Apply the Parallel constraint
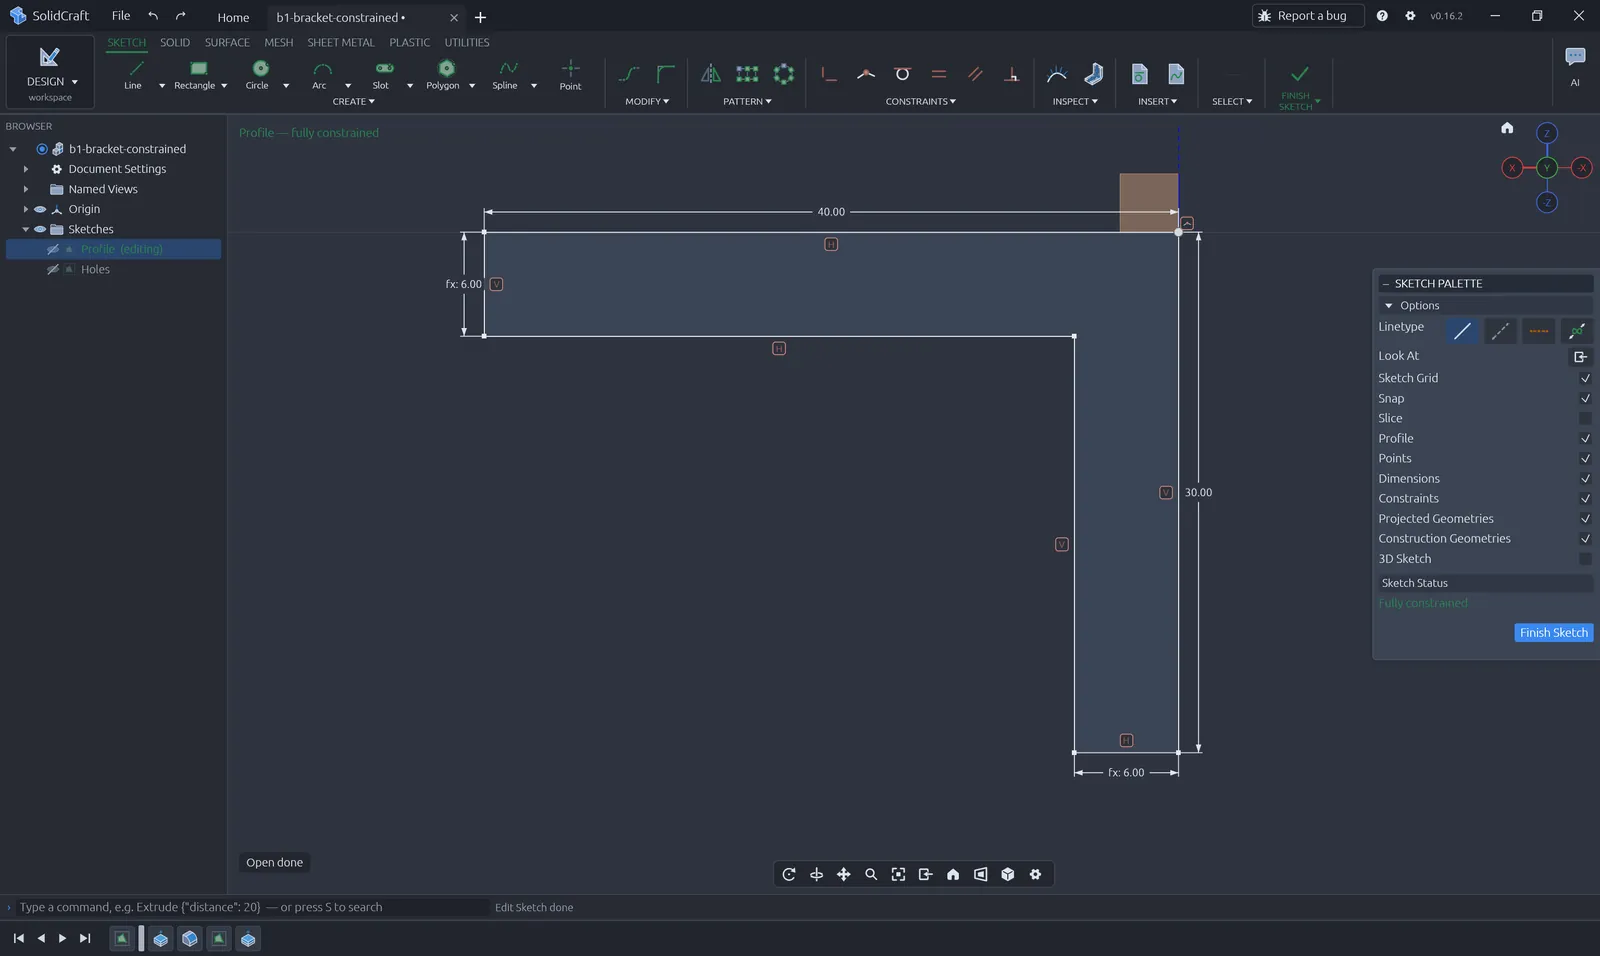The width and height of the screenshot is (1600, 956). click(x=975, y=74)
